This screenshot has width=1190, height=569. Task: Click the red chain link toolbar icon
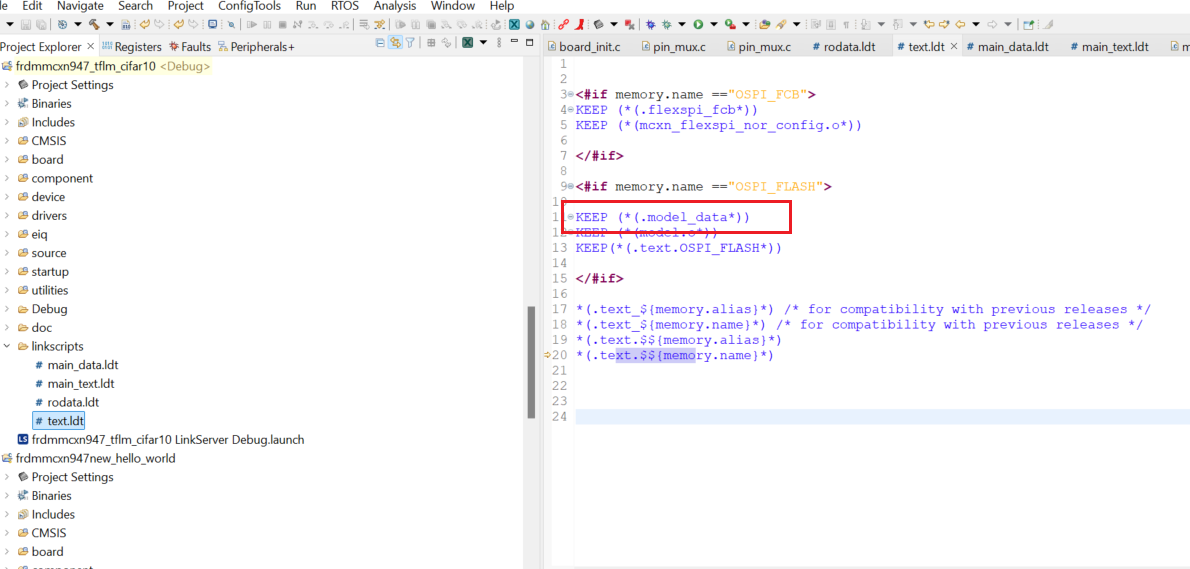(564, 24)
